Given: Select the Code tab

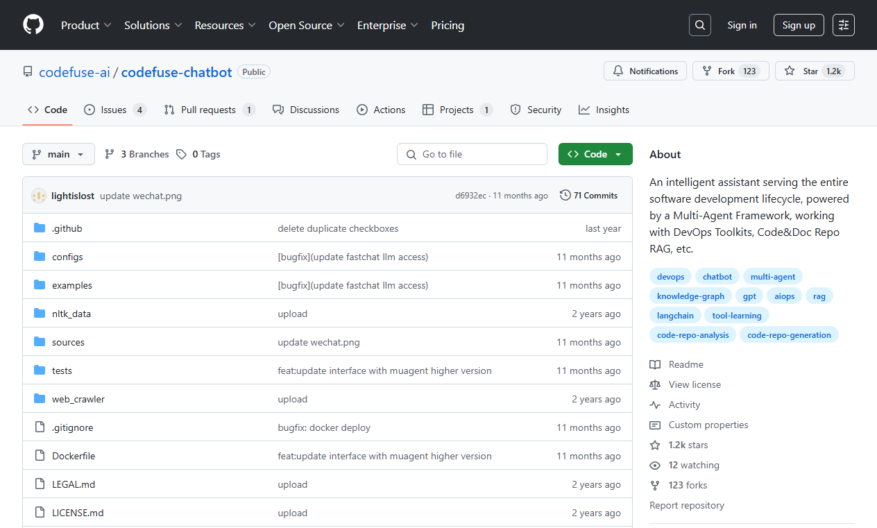Looking at the screenshot, I should 48,110.
